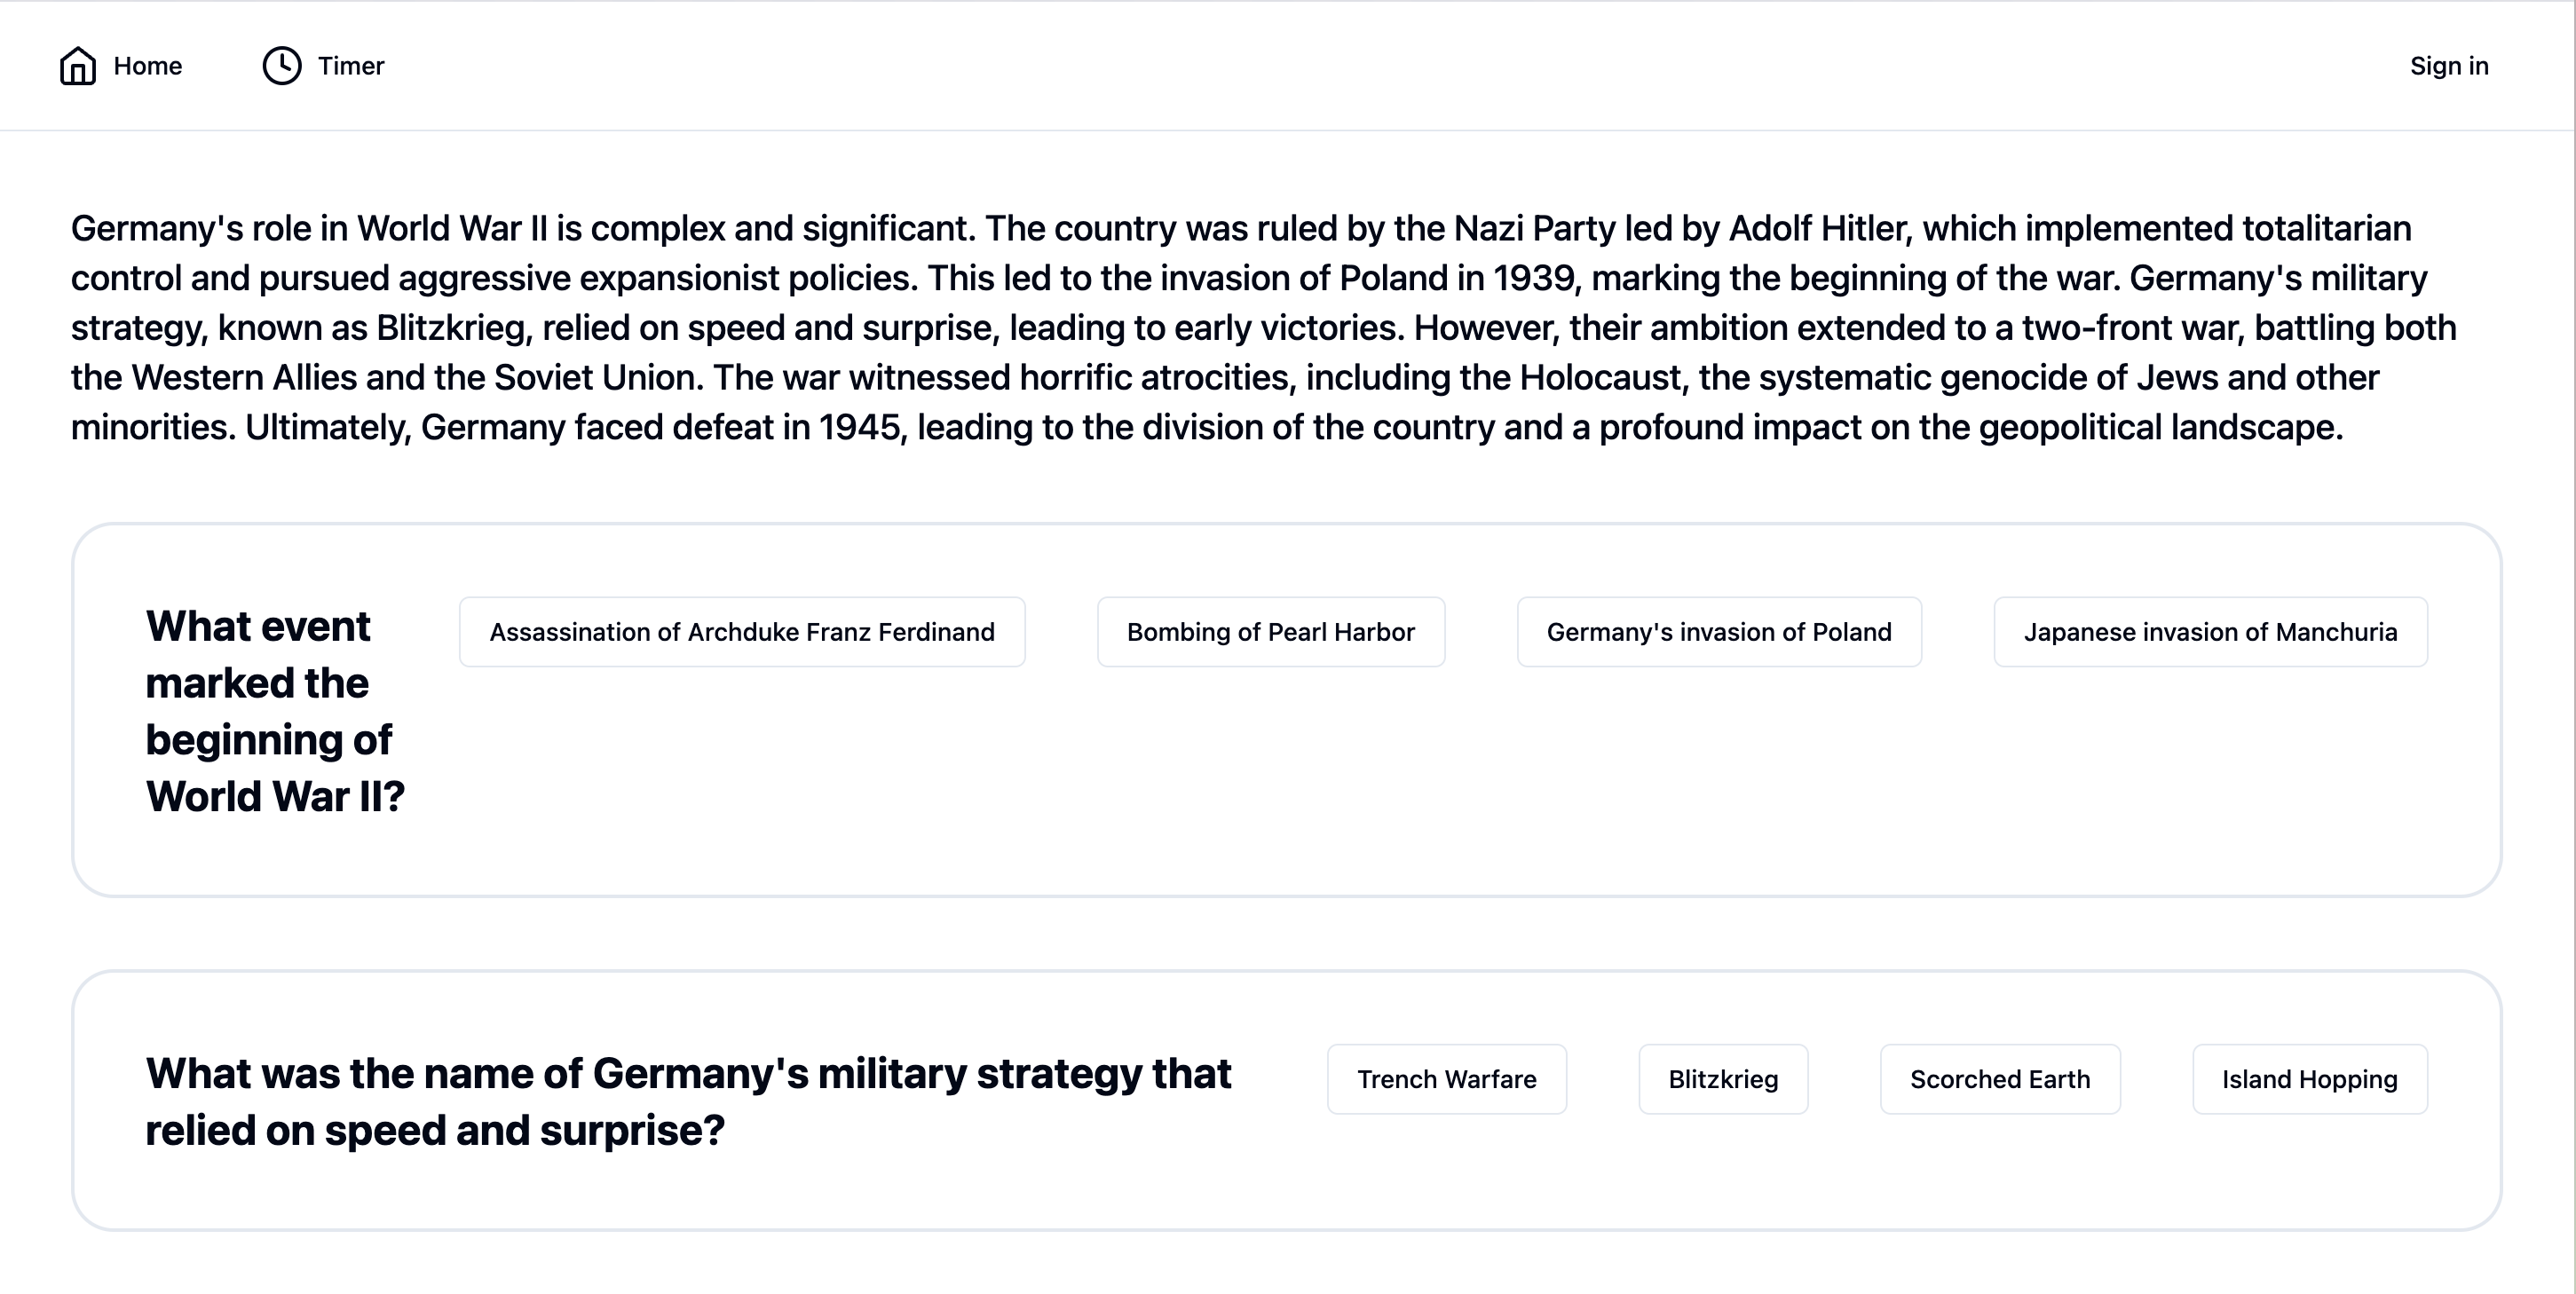Click the Nazi Party mention in the passage
The height and width of the screenshot is (1294, 2576).
click(x=1534, y=229)
